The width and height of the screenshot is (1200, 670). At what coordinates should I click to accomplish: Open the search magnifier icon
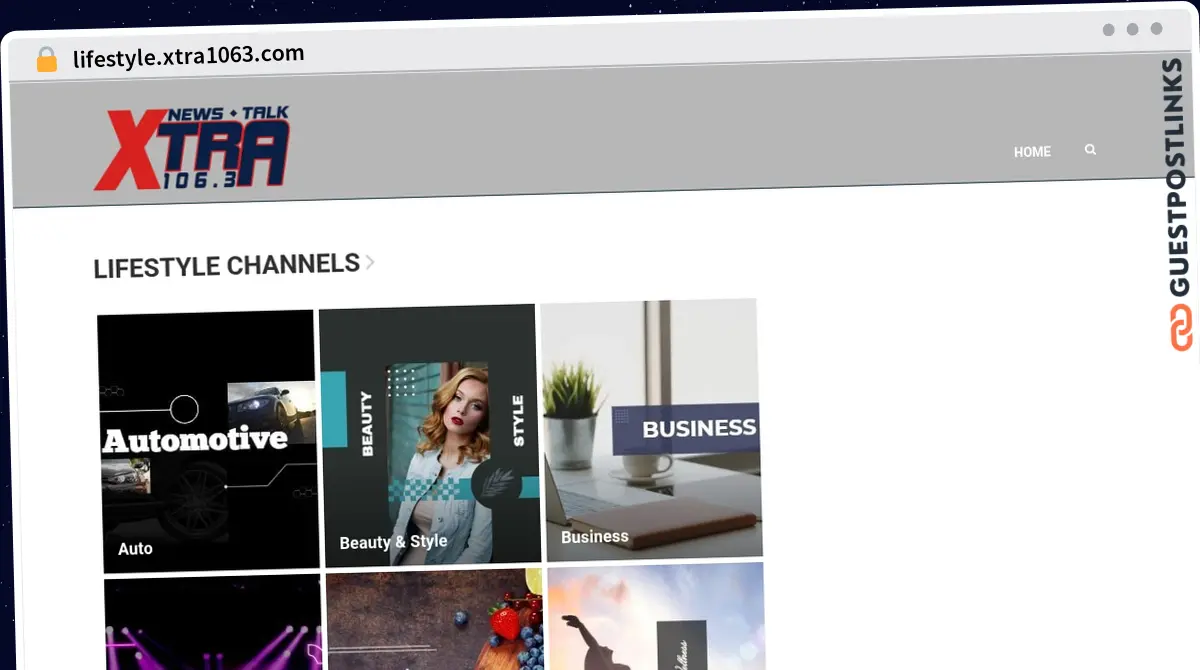coord(1090,149)
